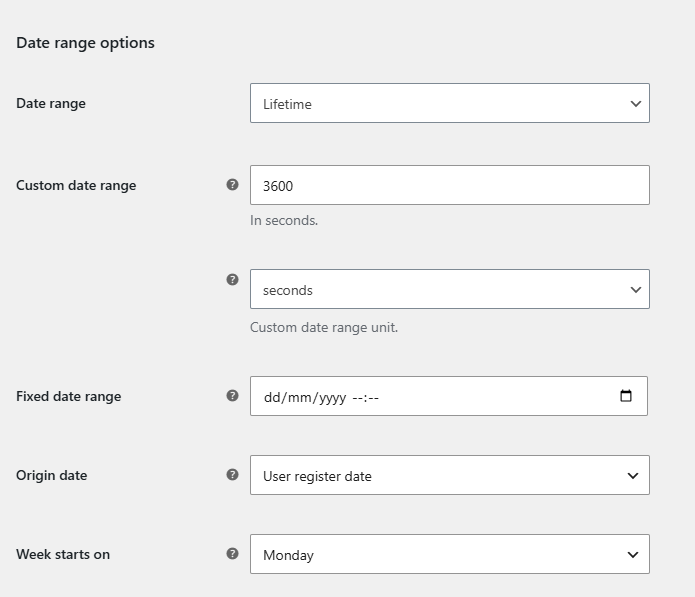Open the Origin date dropdown showing User register date
This screenshot has height=597, width=695.
[449, 475]
